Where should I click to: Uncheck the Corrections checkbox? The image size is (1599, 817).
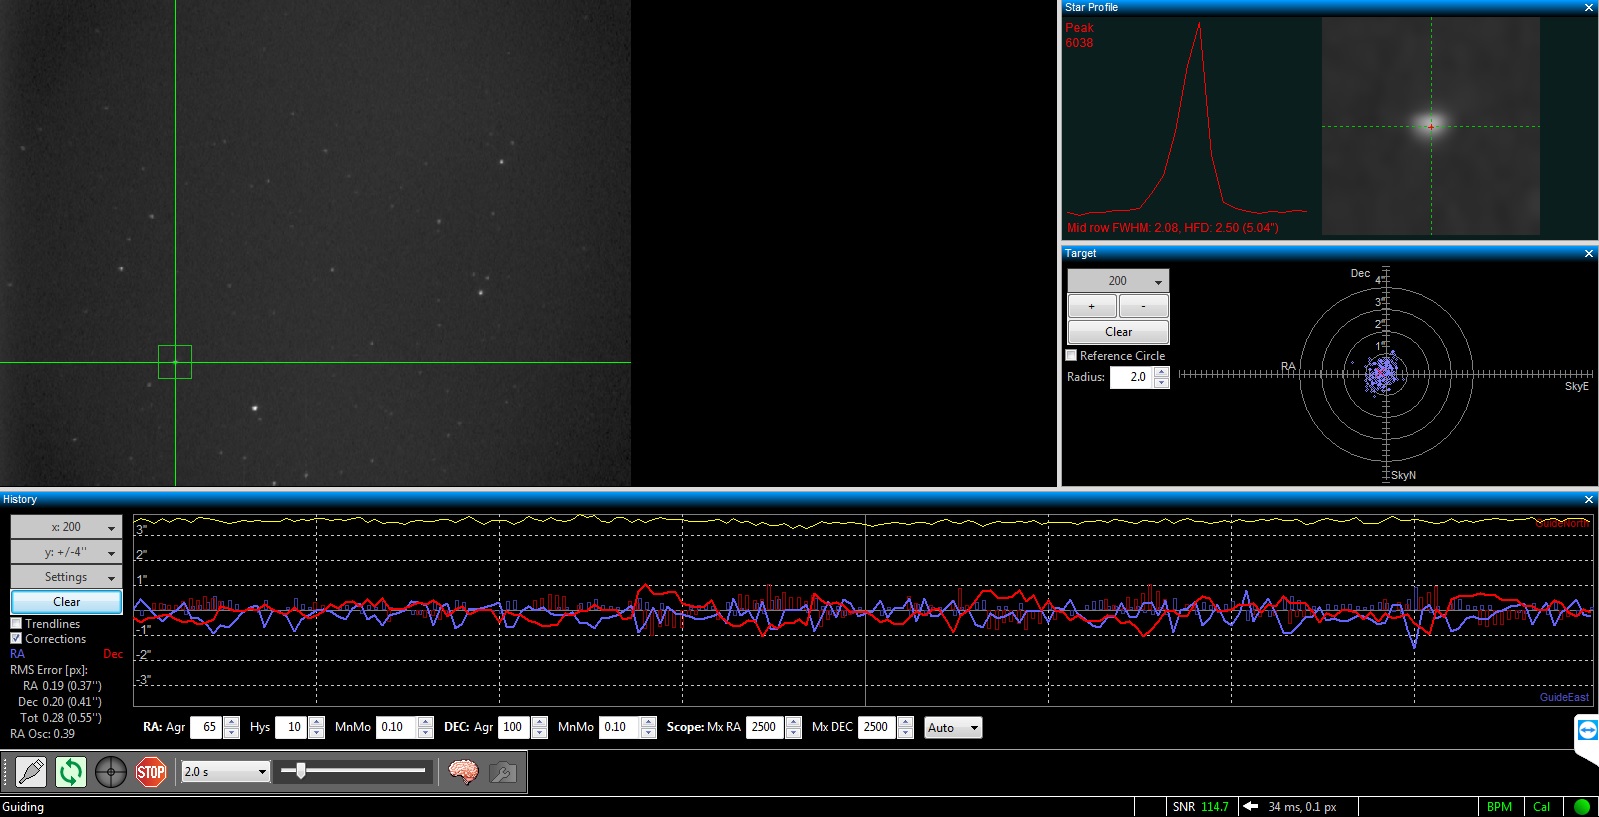(x=16, y=638)
